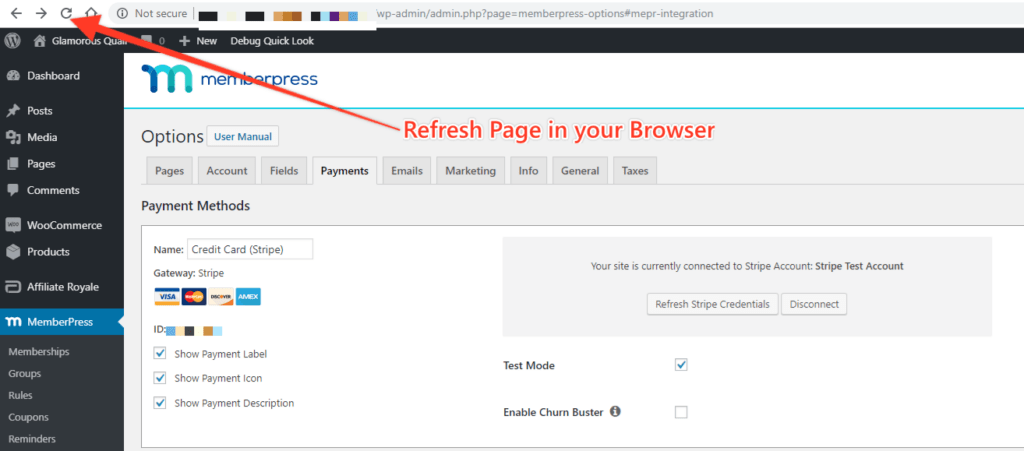Switch to the Account tab
The image size is (1024, 451).
(227, 171)
